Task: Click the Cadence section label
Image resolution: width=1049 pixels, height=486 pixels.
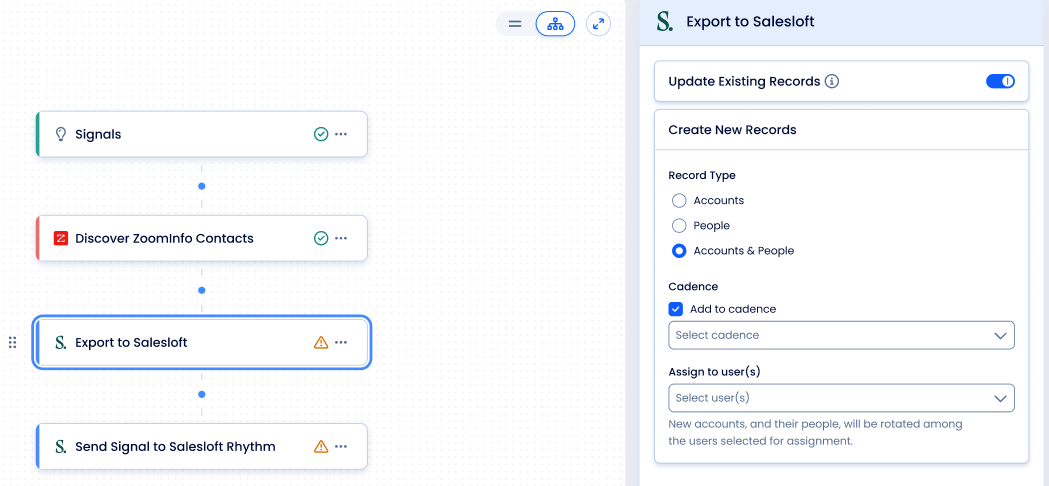Action: 693,287
